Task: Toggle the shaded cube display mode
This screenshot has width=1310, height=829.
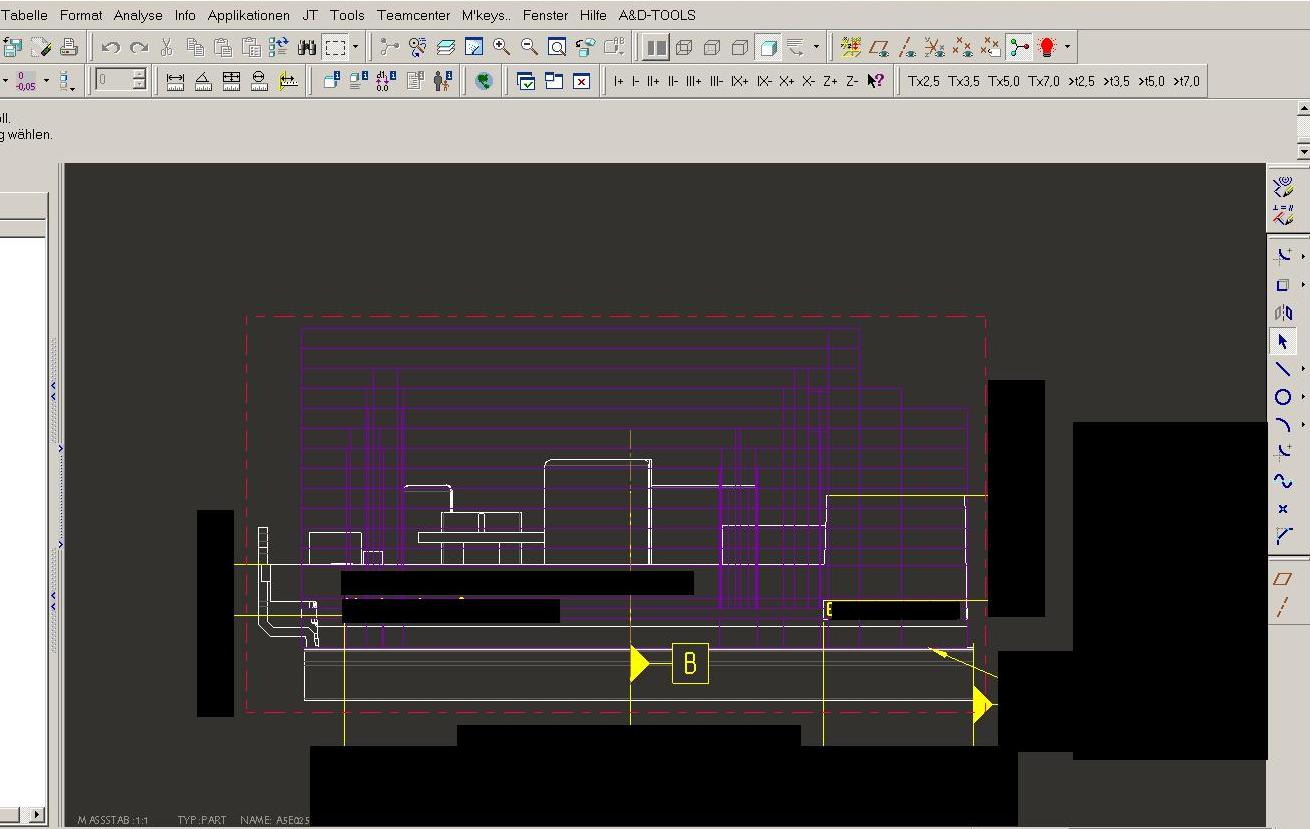Action: [768, 47]
